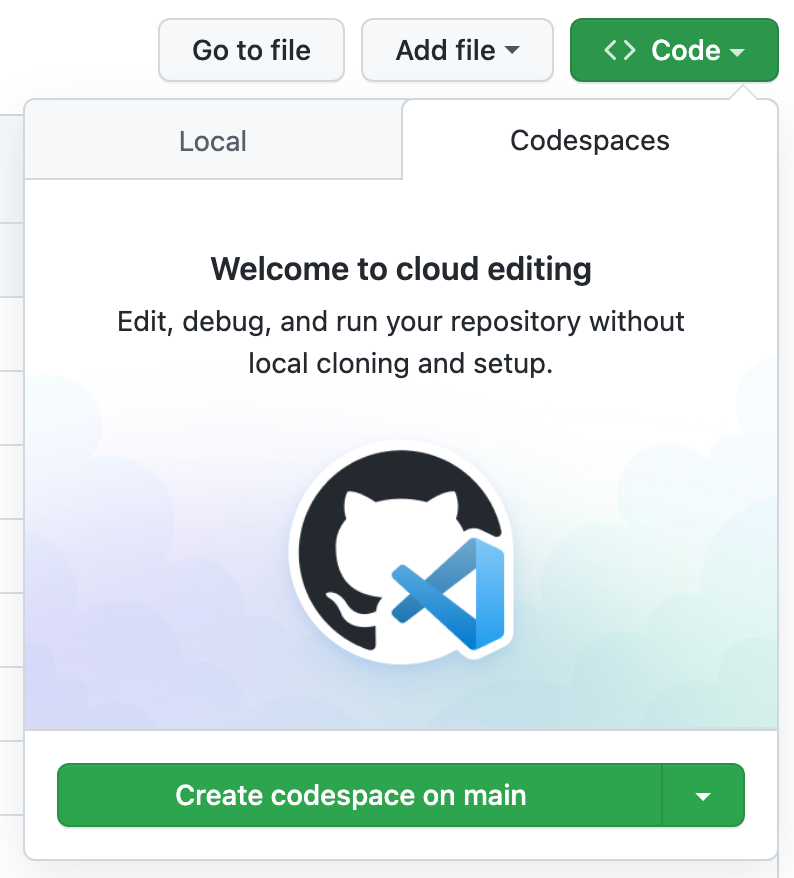Open codespace options dropdown arrow

[x=703, y=795]
